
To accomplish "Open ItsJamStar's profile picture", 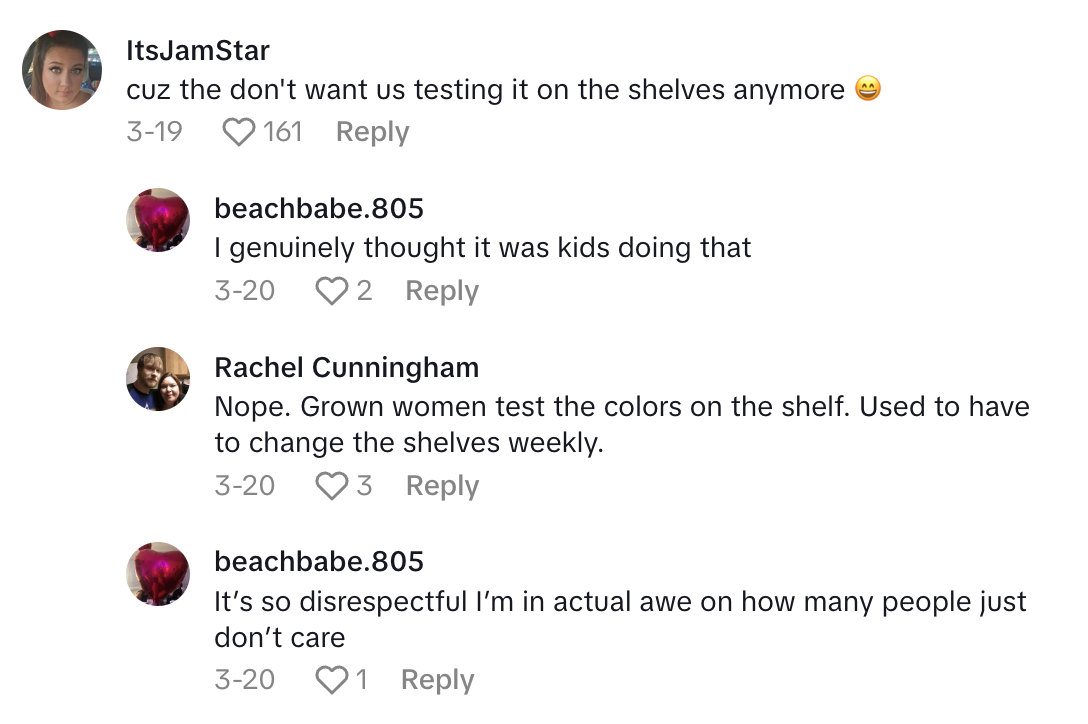I will [x=62, y=69].
